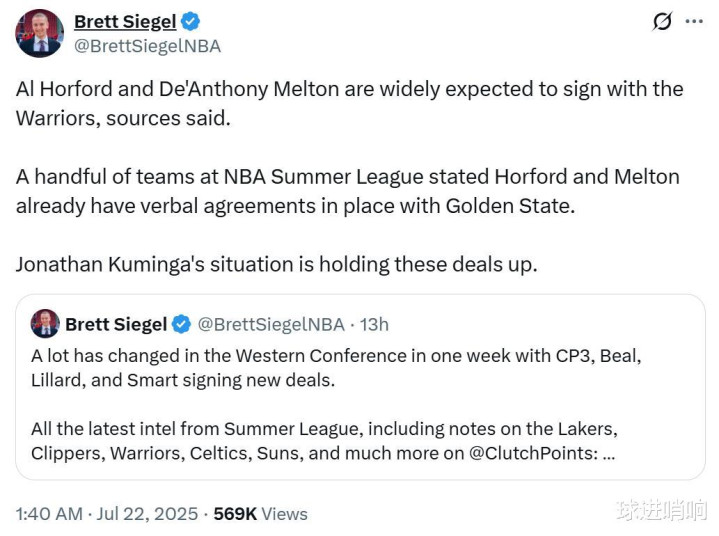Click Brett Siegel's large profile avatar
719x536 pixels.
[40, 33]
